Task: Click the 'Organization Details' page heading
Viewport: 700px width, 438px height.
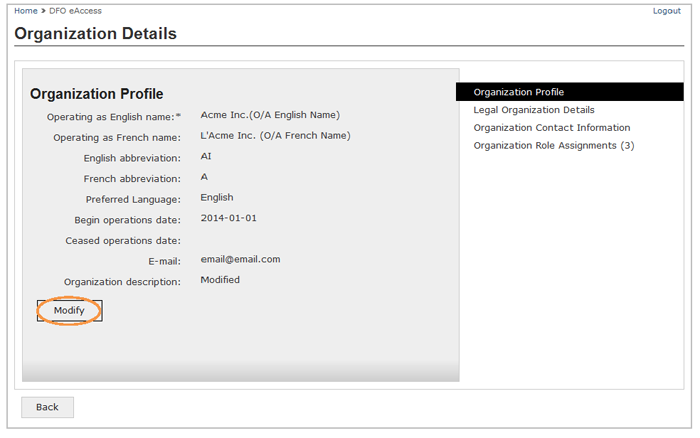Action: (x=96, y=33)
